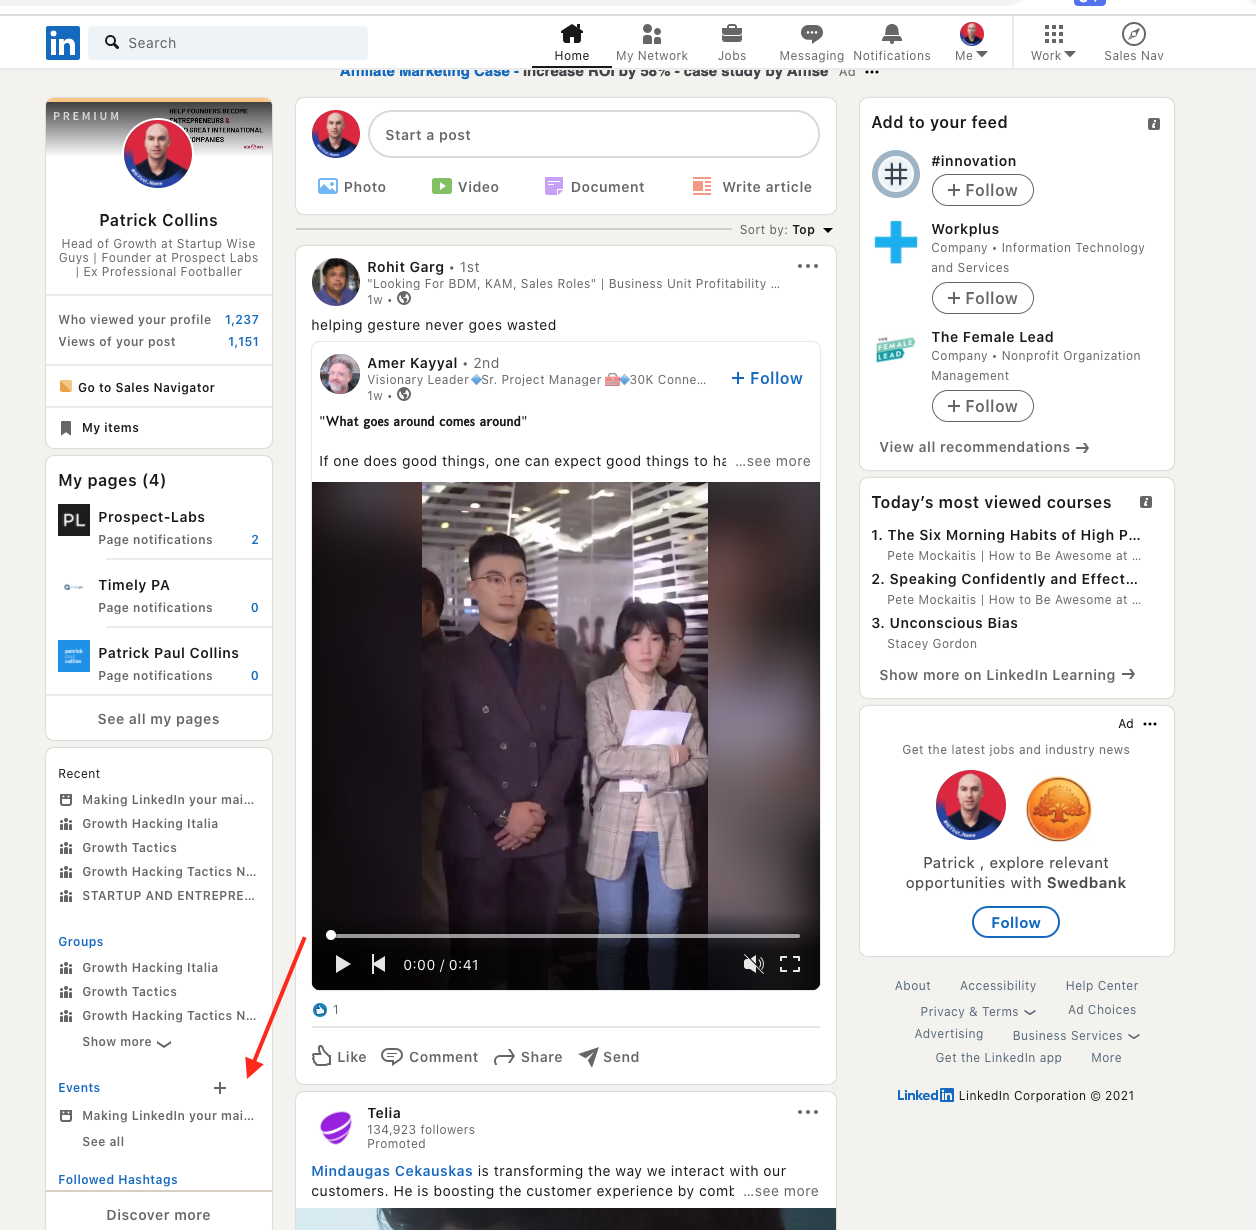Unmute the video volume icon
Viewport: 1256px width, 1230px height.
(753, 964)
